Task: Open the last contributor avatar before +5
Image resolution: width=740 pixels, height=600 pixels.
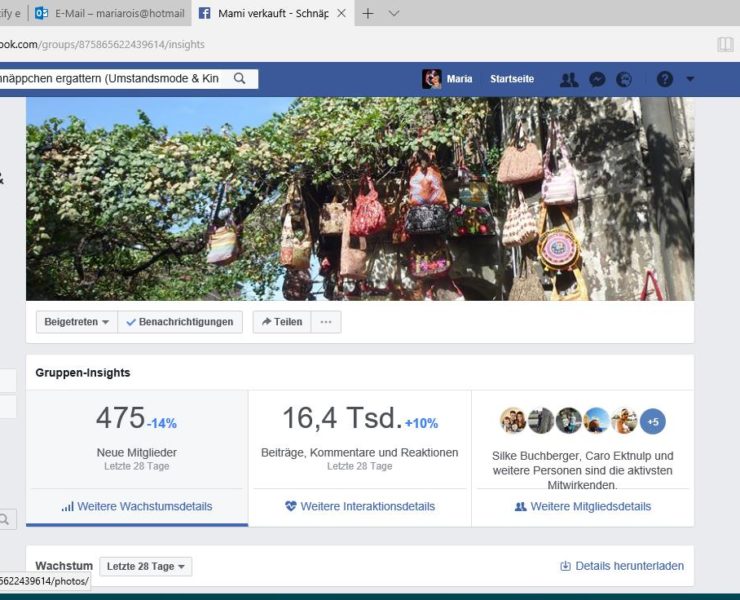Action: [x=624, y=421]
